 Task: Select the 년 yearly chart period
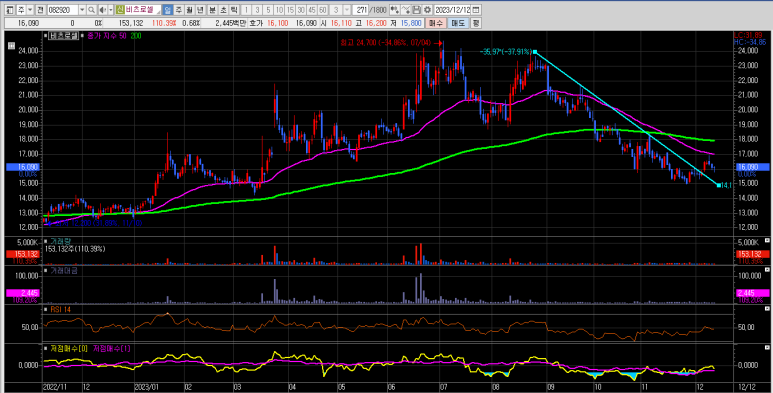point(201,10)
